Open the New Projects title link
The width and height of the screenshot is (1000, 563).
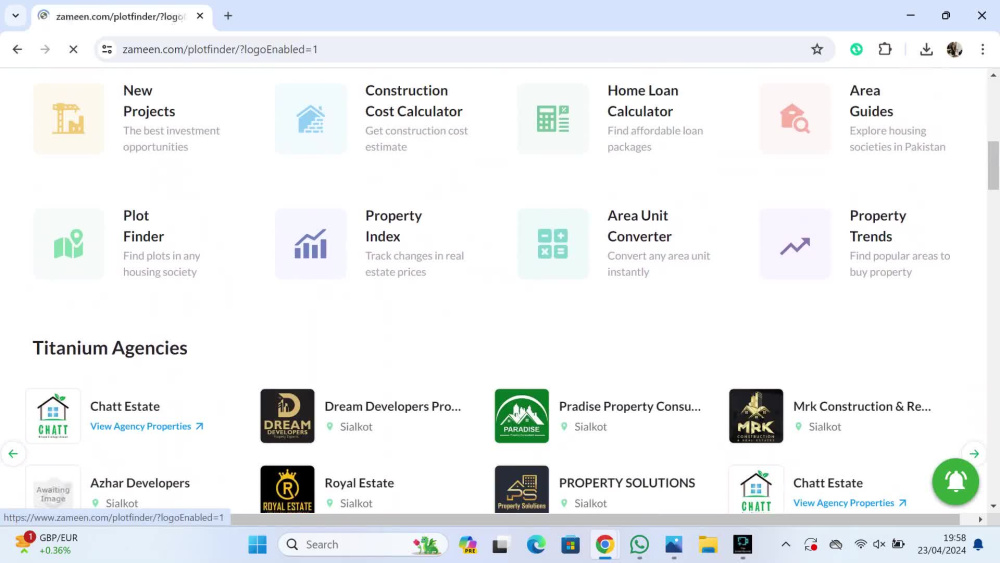149,101
